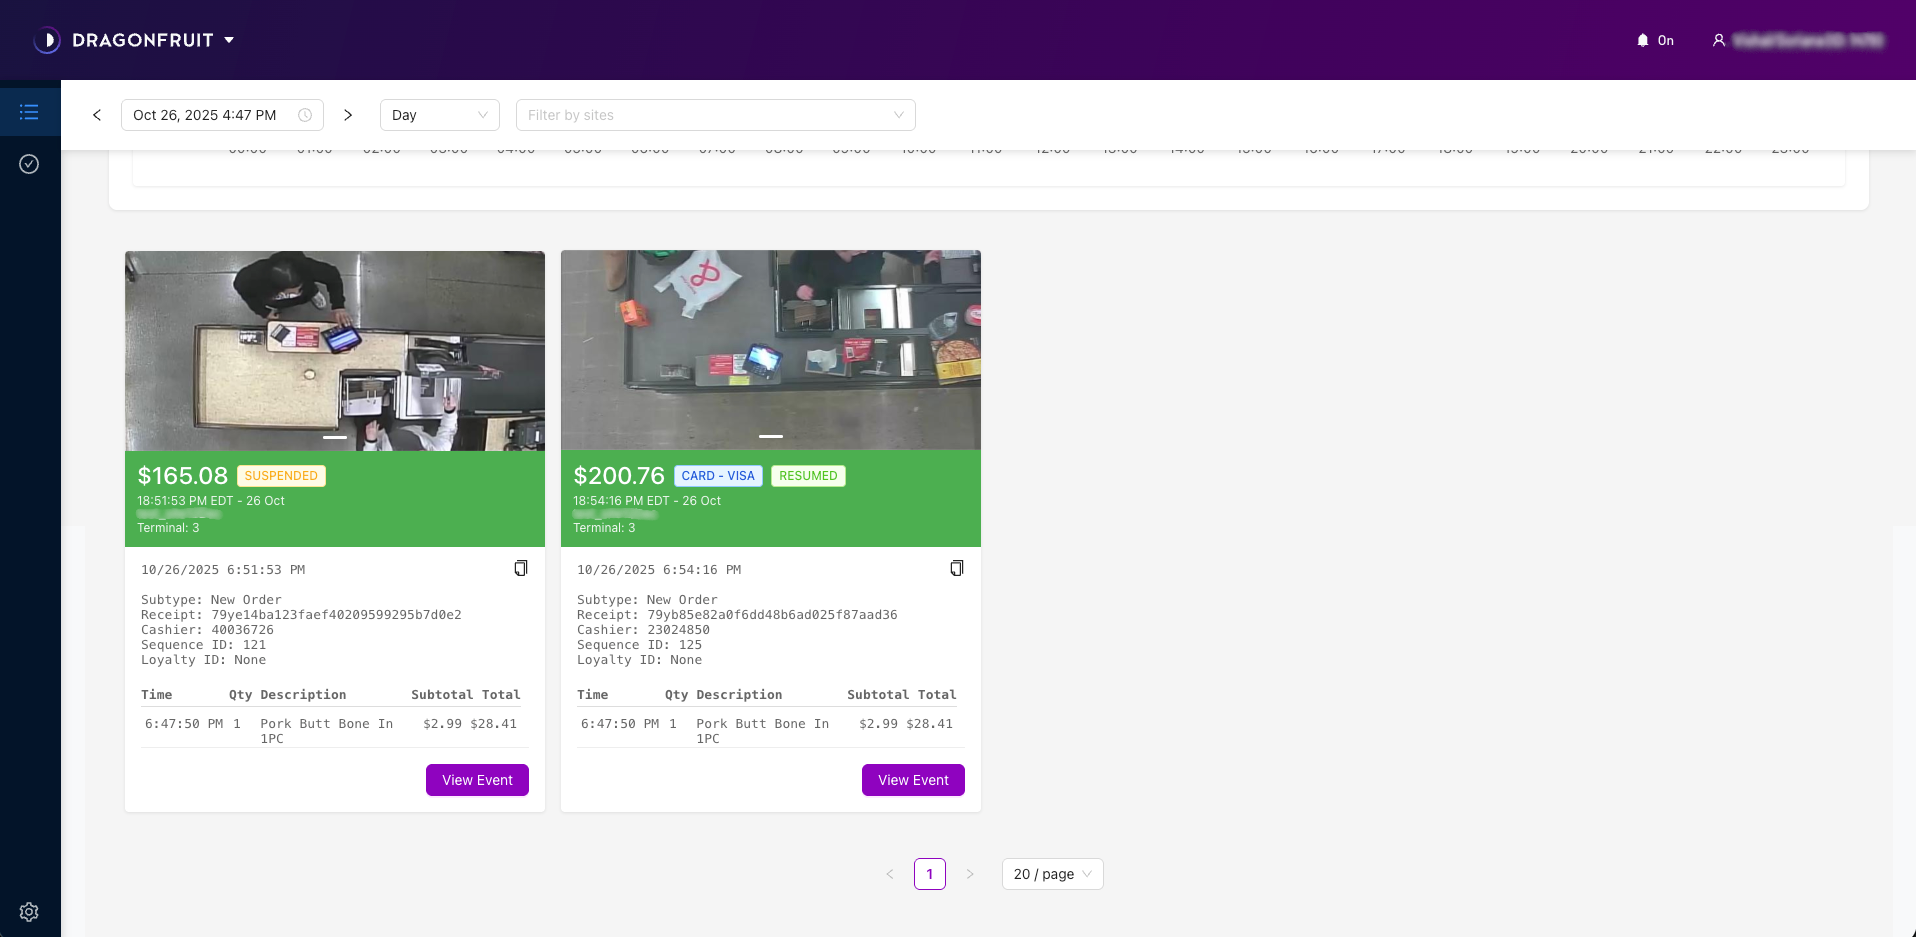Viewport: 1916px width, 937px height.
Task: Open the $165.08 transaction video thumbnail
Action: [x=335, y=350]
